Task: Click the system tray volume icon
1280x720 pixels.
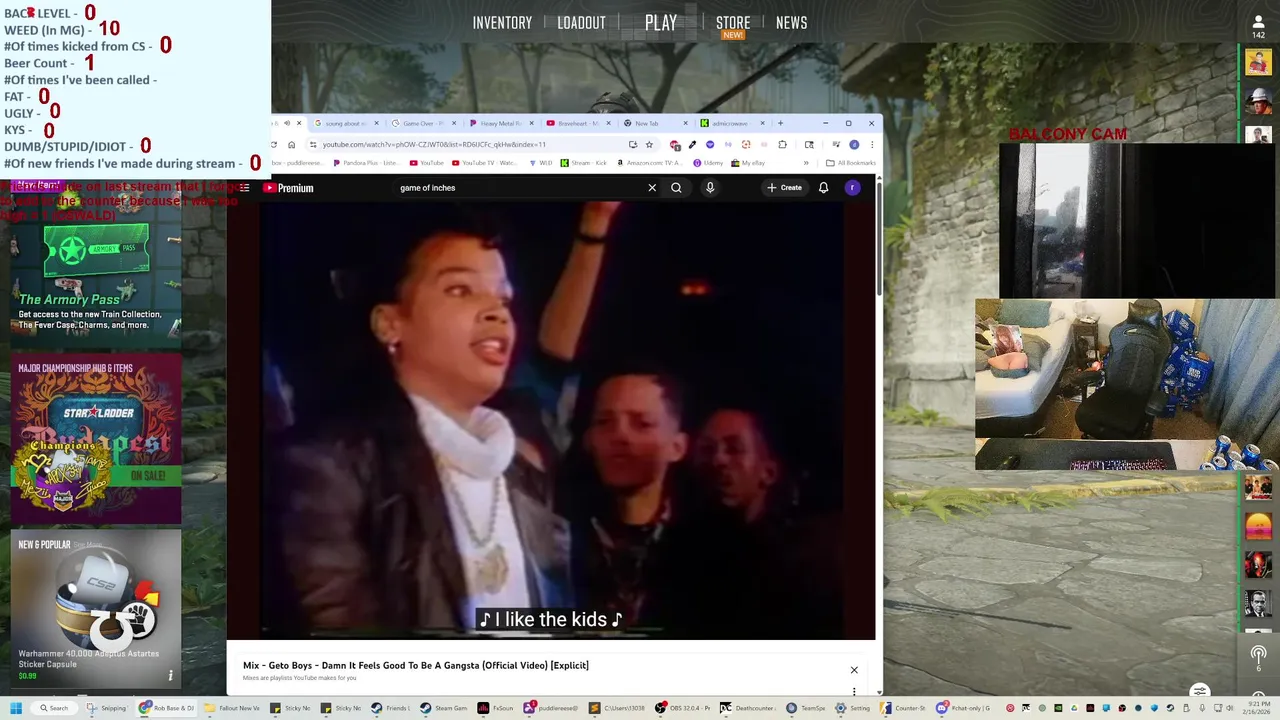Action: 1230,708
